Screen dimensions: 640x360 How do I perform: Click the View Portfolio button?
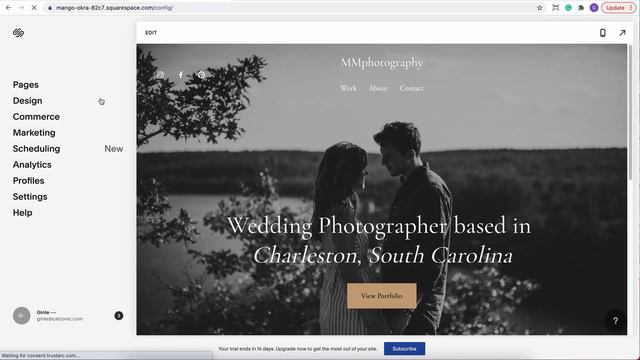click(x=382, y=296)
